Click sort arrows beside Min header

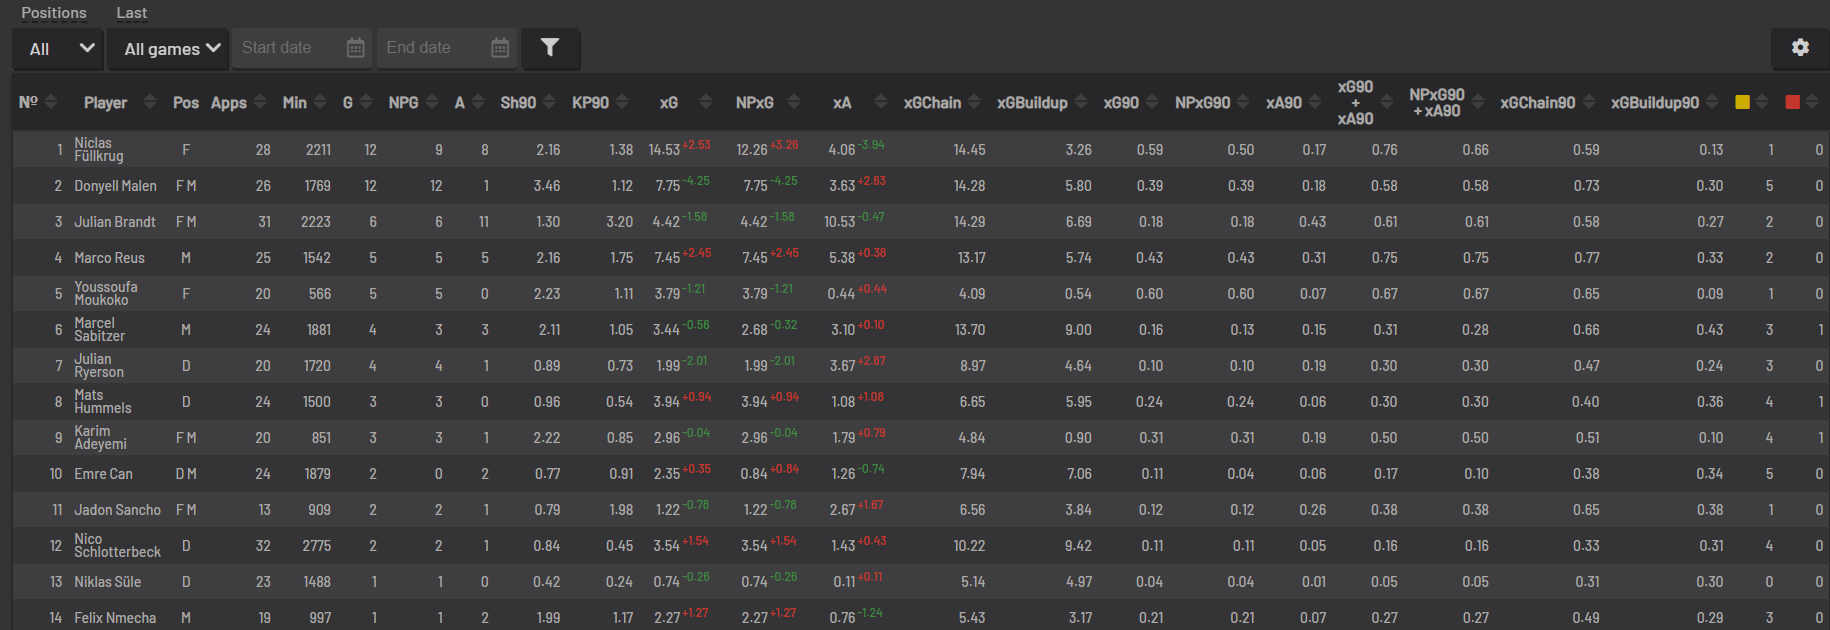click(x=320, y=102)
